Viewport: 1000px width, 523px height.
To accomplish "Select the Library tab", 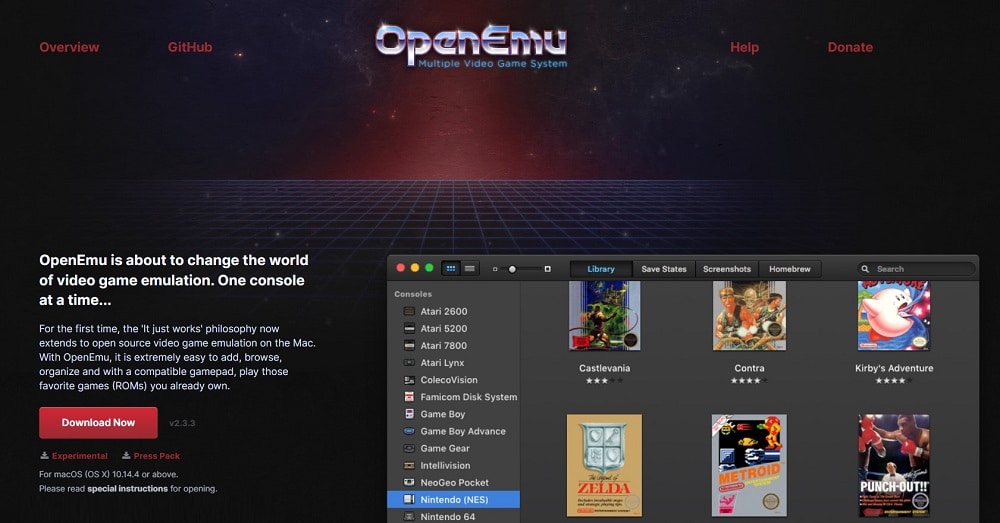I will click(601, 269).
